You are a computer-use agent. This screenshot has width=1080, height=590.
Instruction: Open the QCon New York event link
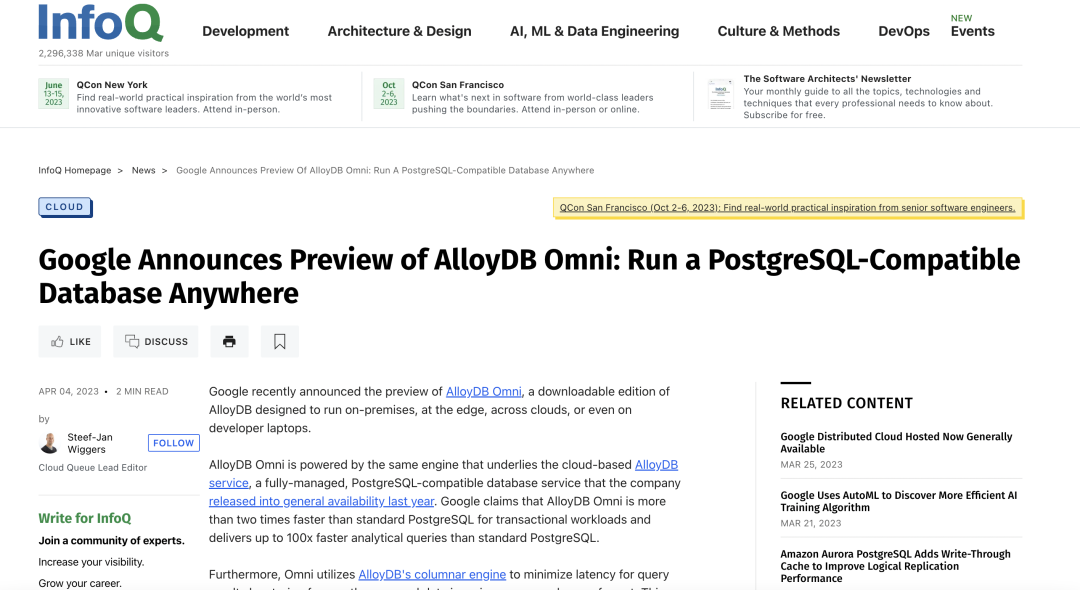point(112,85)
